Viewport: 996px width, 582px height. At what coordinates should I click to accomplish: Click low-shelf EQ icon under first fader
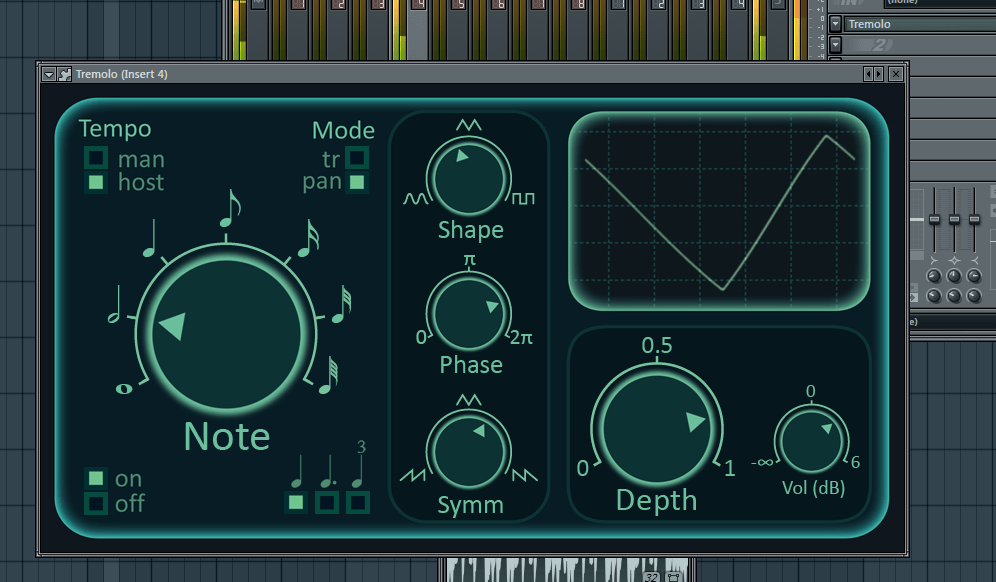[934, 261]
